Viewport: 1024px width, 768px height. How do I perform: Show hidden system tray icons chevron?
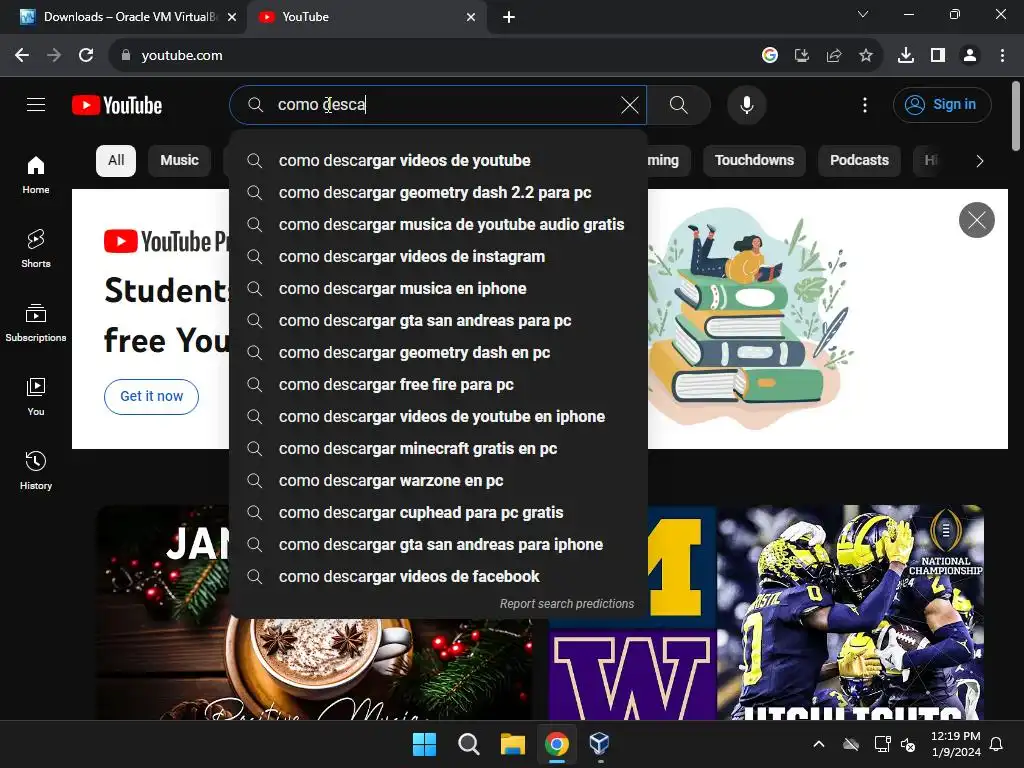coord(818,744)
